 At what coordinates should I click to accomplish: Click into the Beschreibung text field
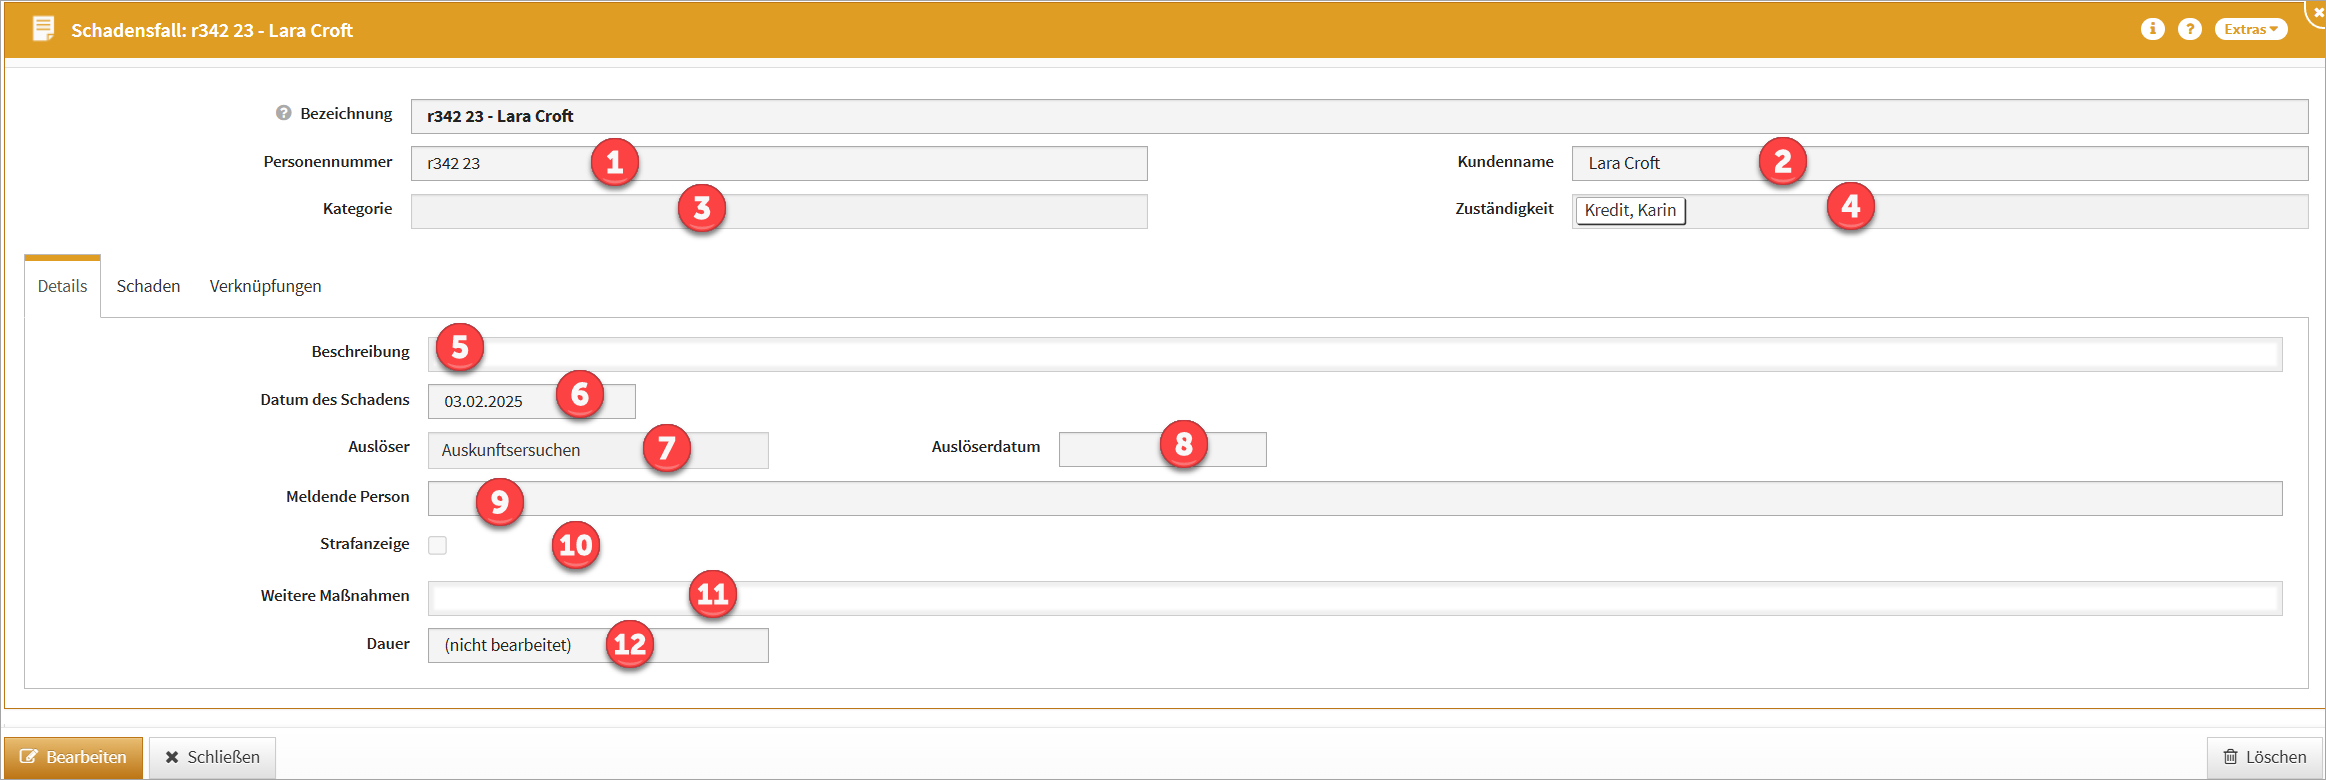pos(1354,354)
